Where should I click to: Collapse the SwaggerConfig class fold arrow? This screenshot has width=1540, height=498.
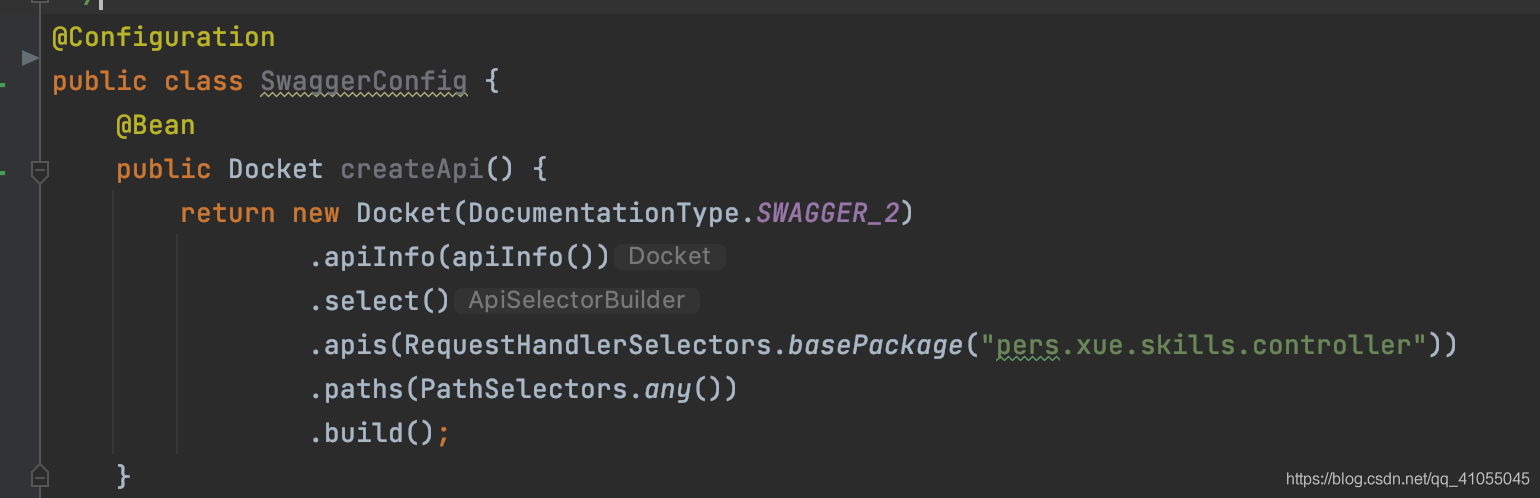pos(30,59)
